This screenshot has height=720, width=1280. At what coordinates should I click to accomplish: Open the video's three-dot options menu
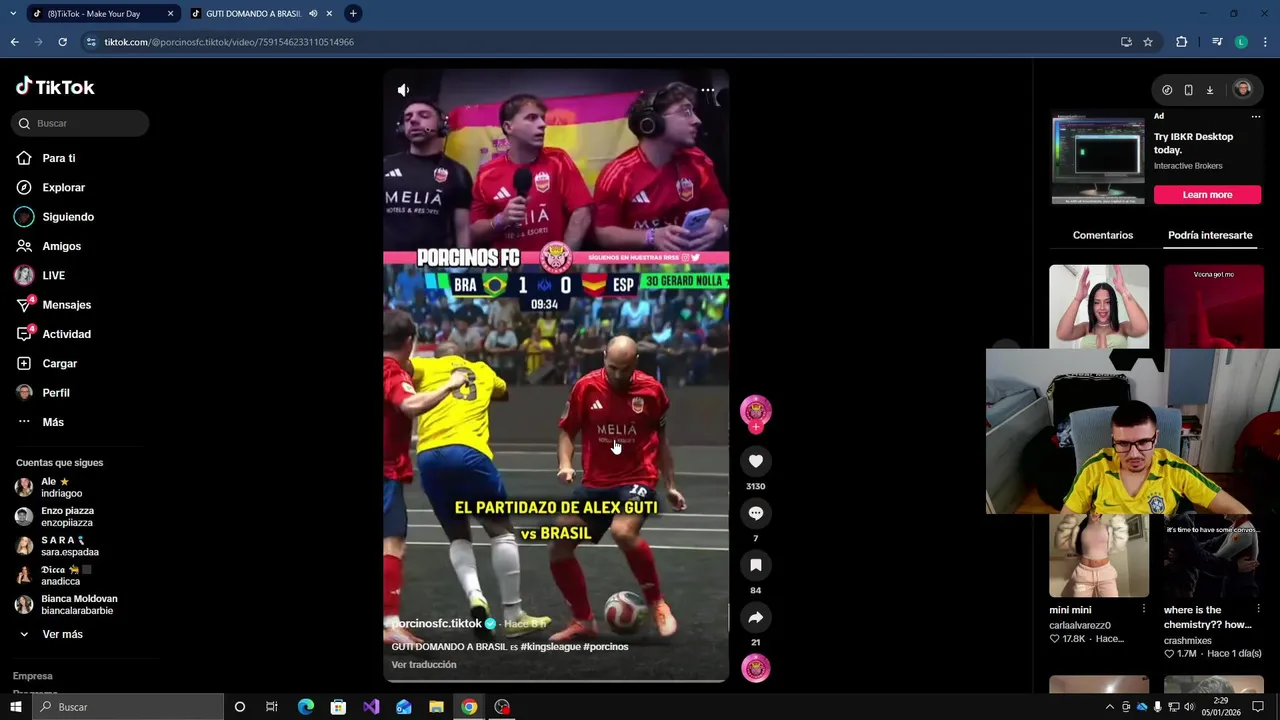(707, 90)
